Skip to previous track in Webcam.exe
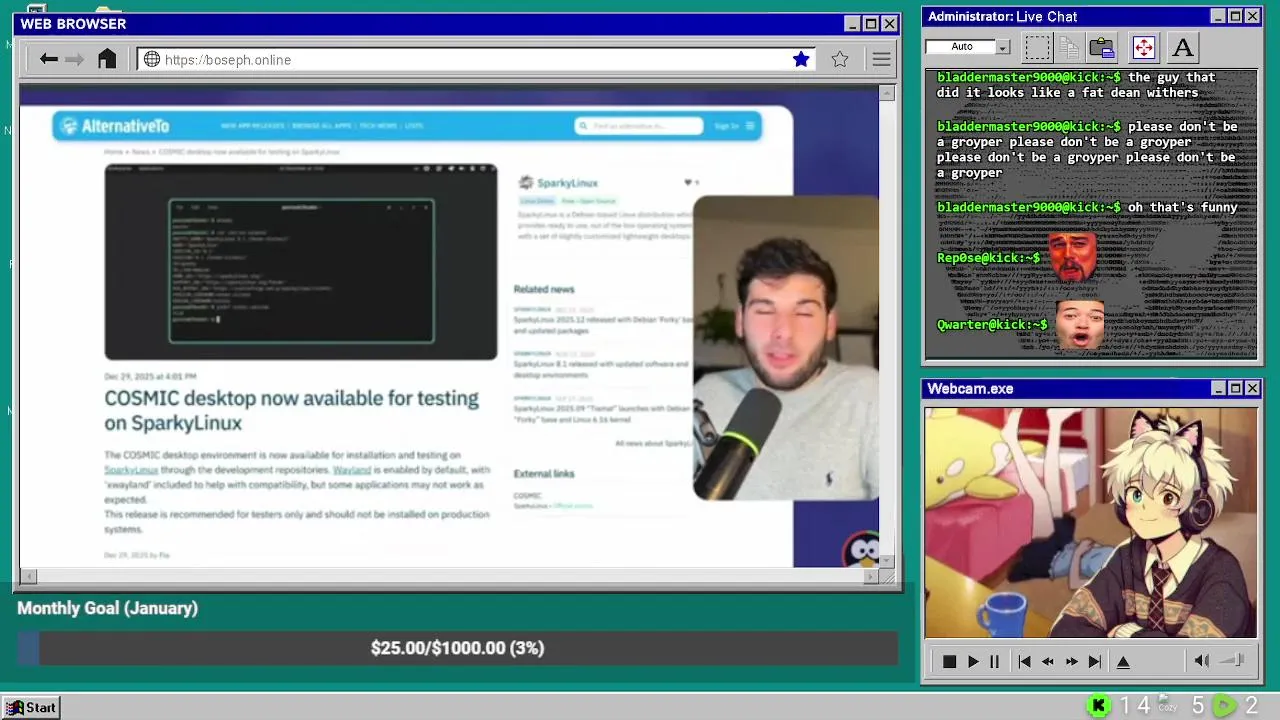 [1024, 661]
